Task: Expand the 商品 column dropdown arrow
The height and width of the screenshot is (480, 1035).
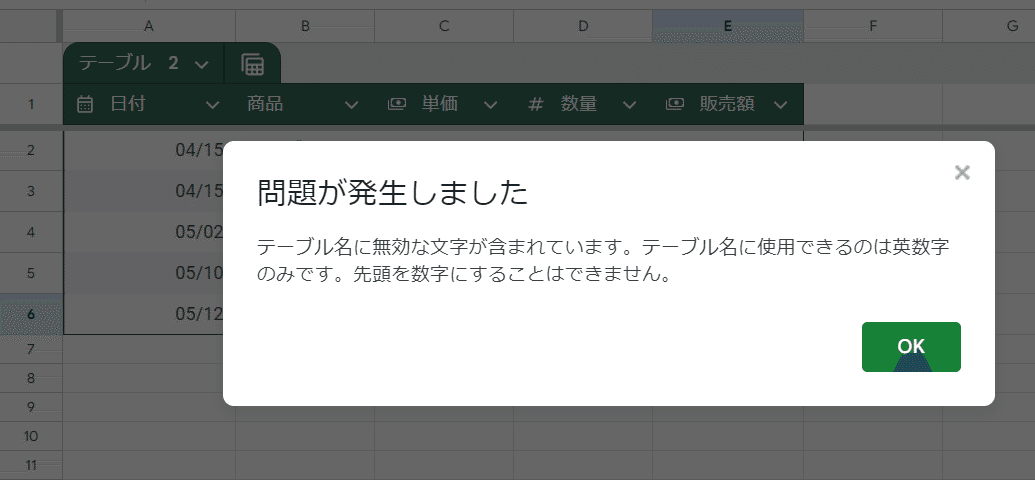Action: point(352,104)
